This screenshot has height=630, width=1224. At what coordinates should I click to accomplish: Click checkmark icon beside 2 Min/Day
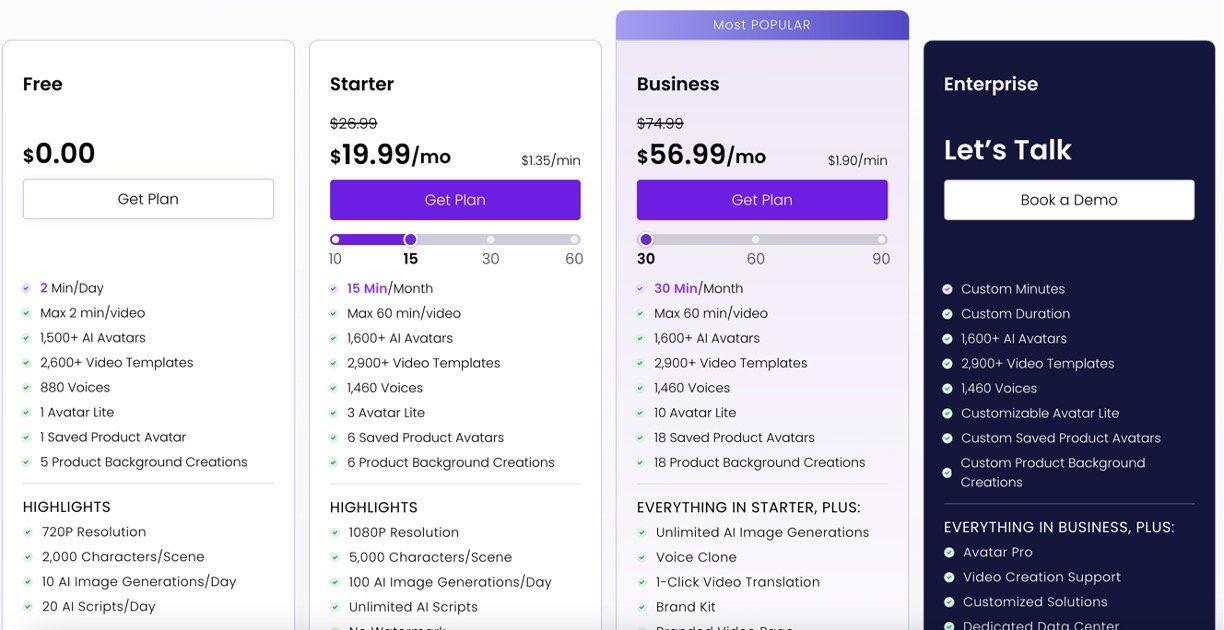pos(26,288)
